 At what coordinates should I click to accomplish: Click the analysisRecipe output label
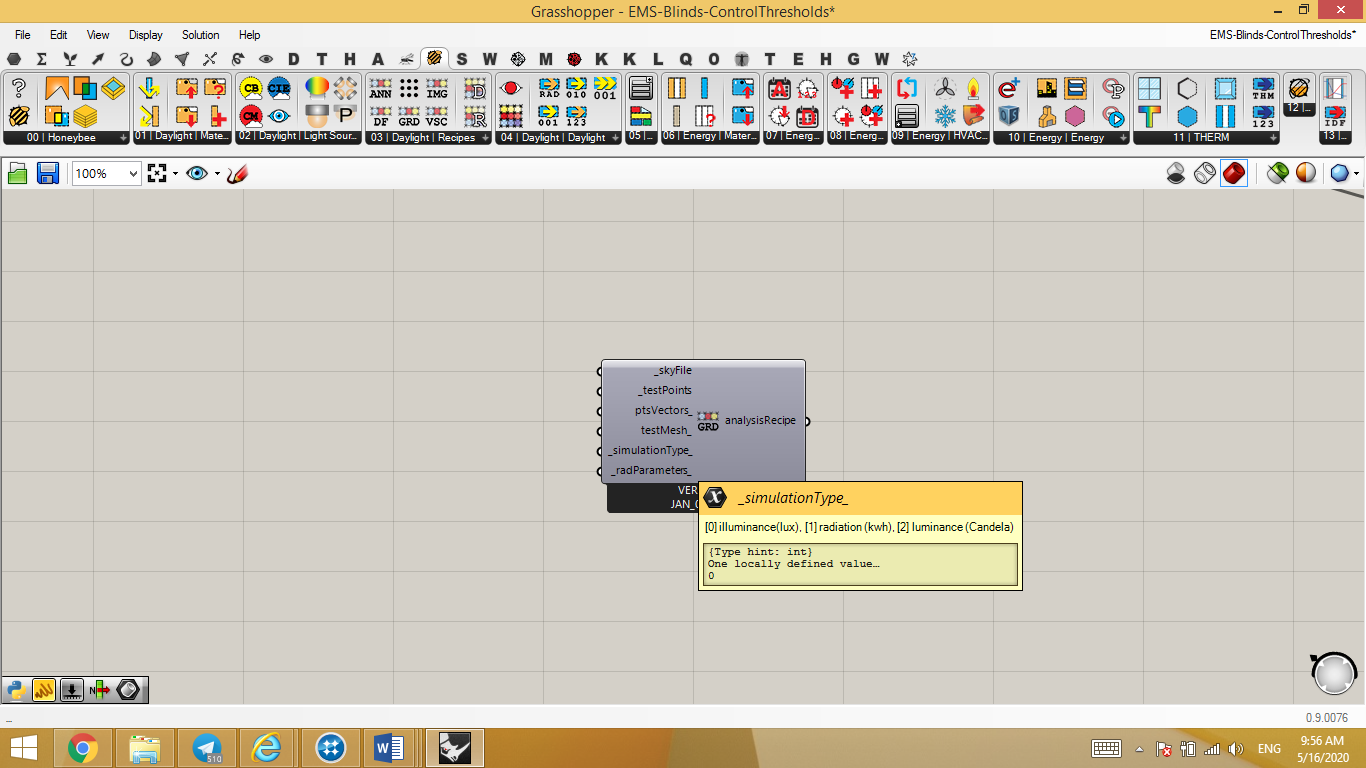tap(760, 420)
